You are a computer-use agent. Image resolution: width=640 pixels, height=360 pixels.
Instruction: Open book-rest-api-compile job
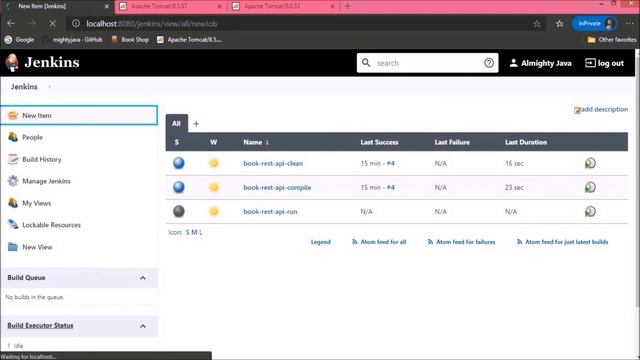[277, 188]
